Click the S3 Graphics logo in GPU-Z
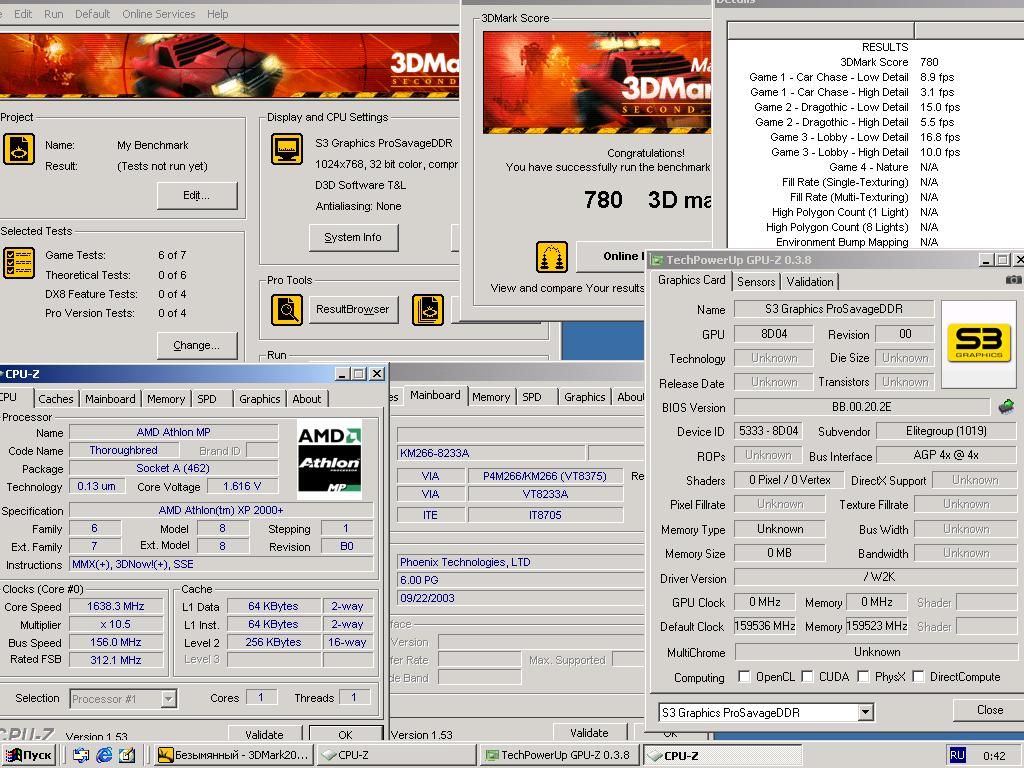1024x768 pixels. pos(978,344)
